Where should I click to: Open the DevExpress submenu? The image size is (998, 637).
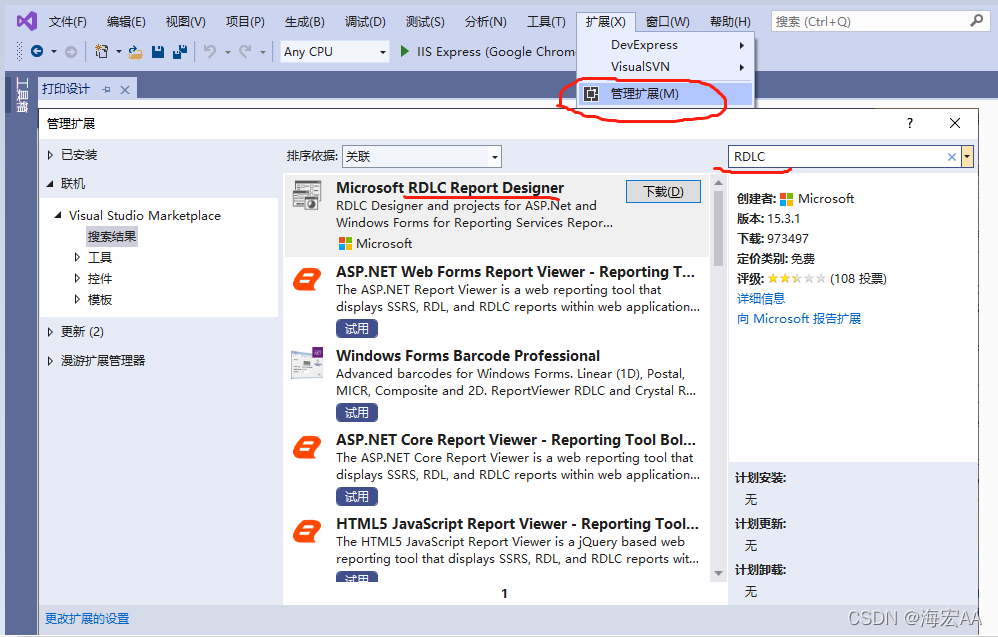coord(665,45)
